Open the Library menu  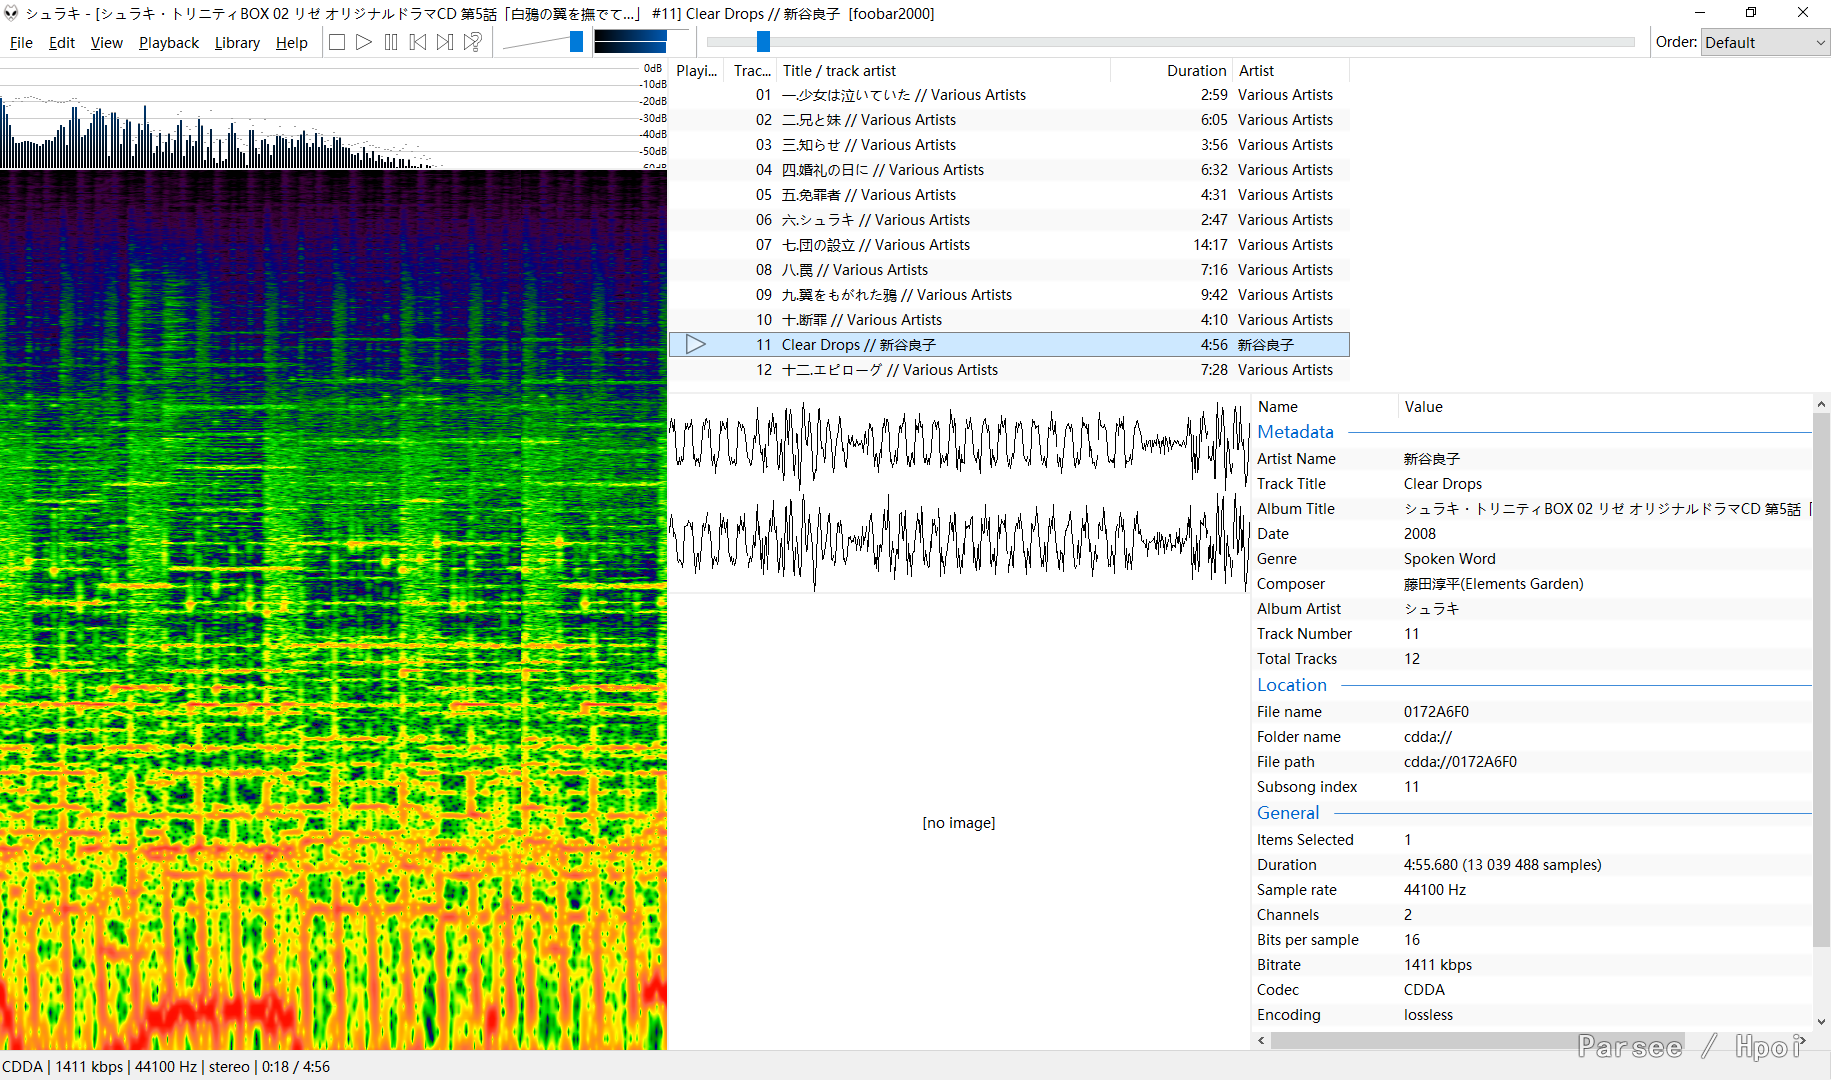click(x=237, y=43)
